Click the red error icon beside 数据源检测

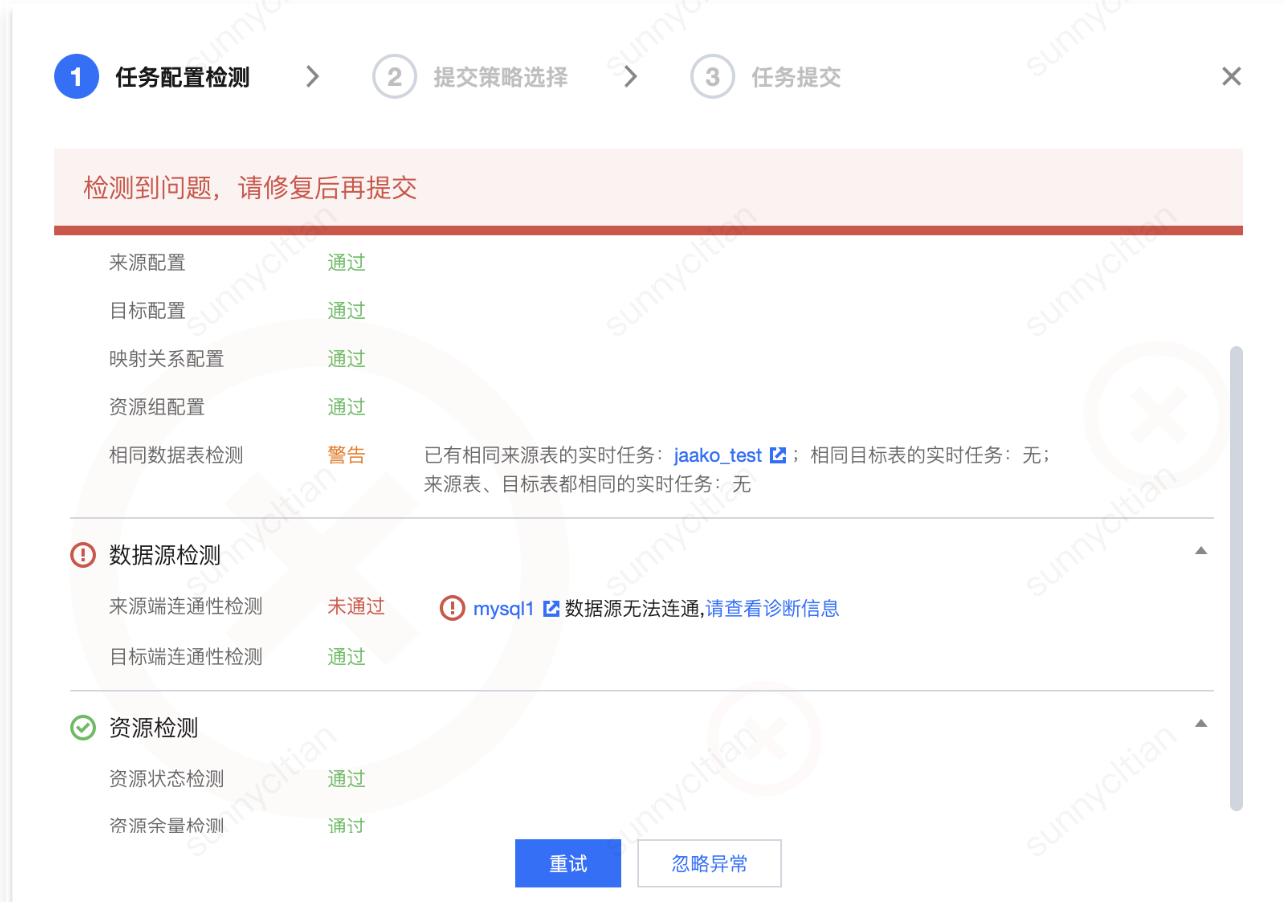83,555
